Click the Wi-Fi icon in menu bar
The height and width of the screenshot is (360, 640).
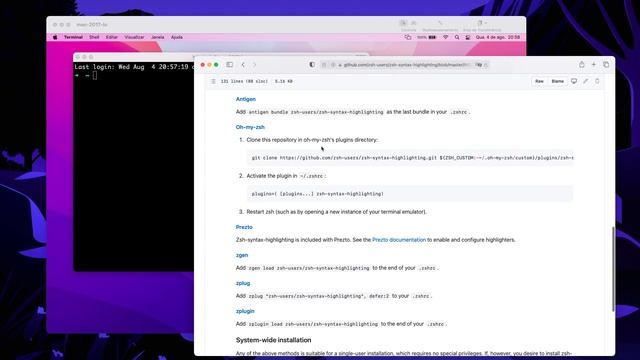[x=446, y=37]
